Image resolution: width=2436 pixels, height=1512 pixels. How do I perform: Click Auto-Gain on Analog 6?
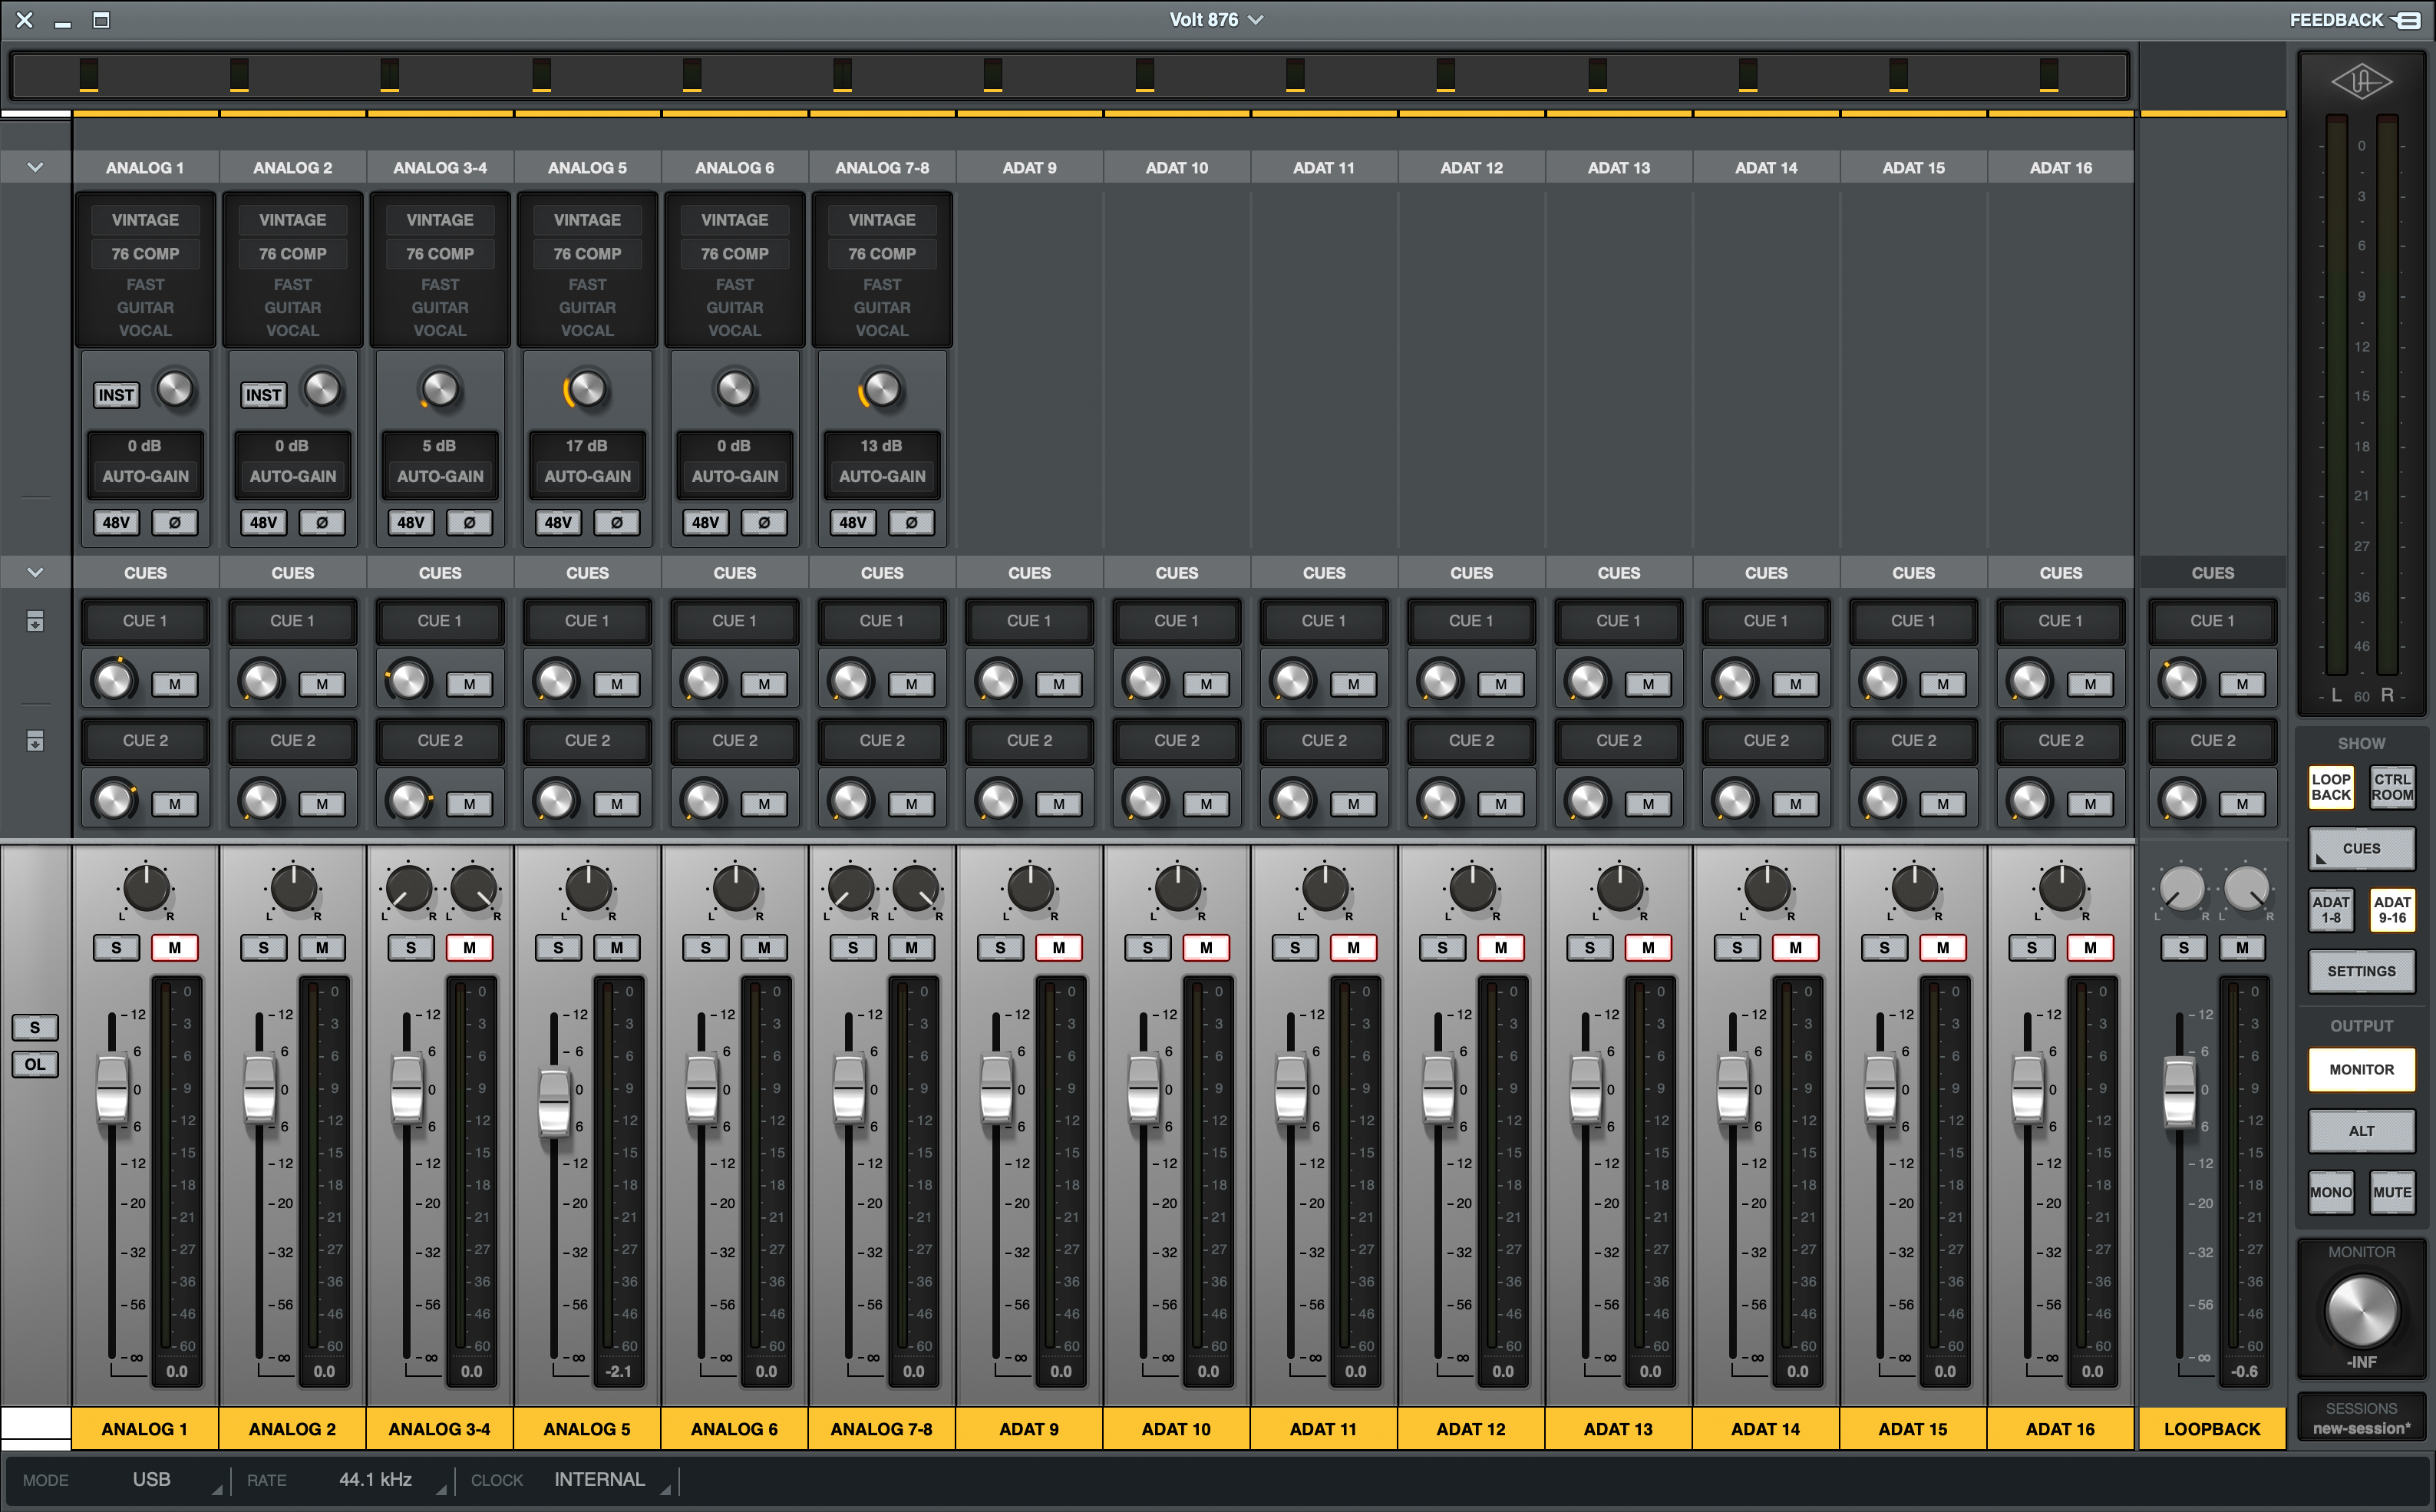[734, 476]
